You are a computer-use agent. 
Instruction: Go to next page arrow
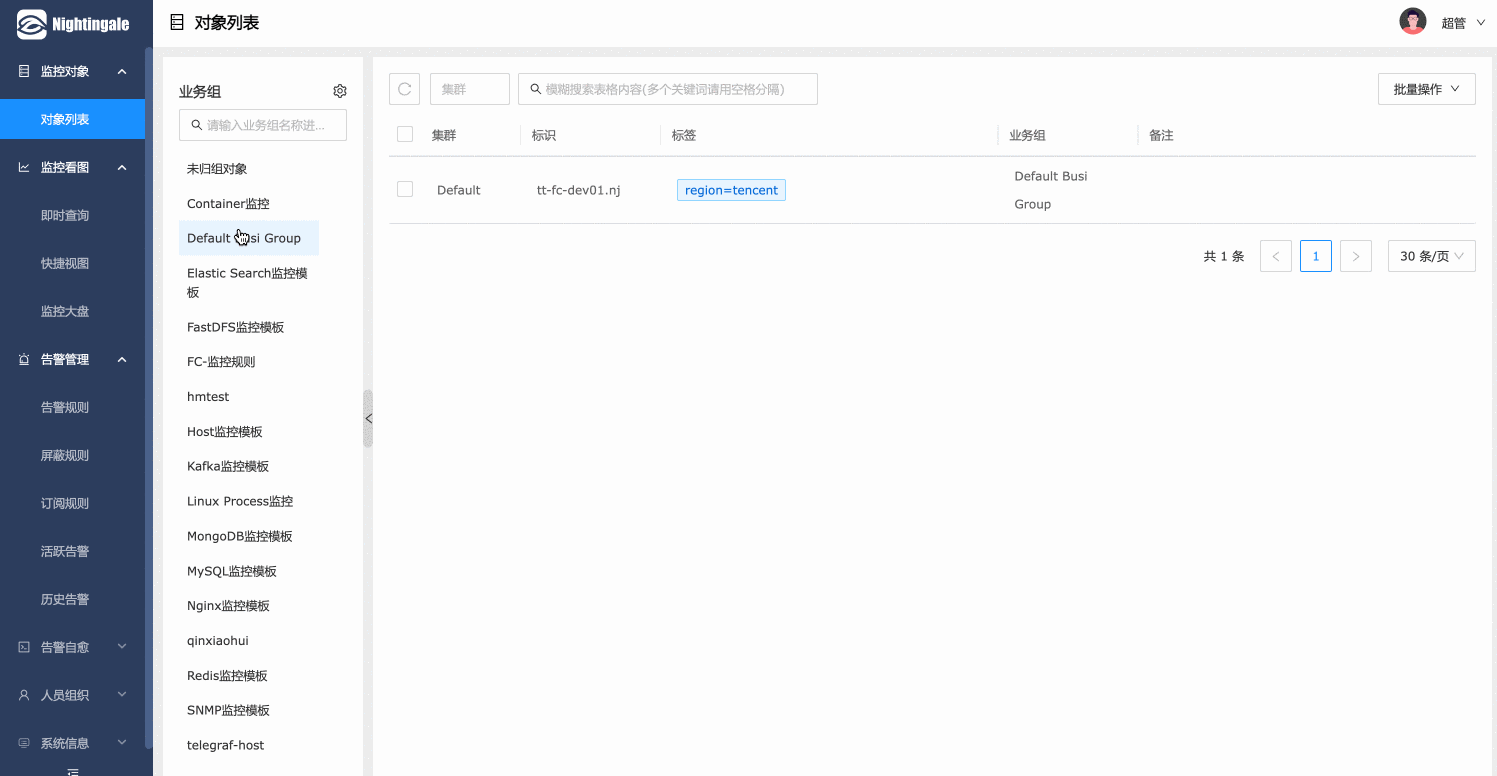[1356, 256]
